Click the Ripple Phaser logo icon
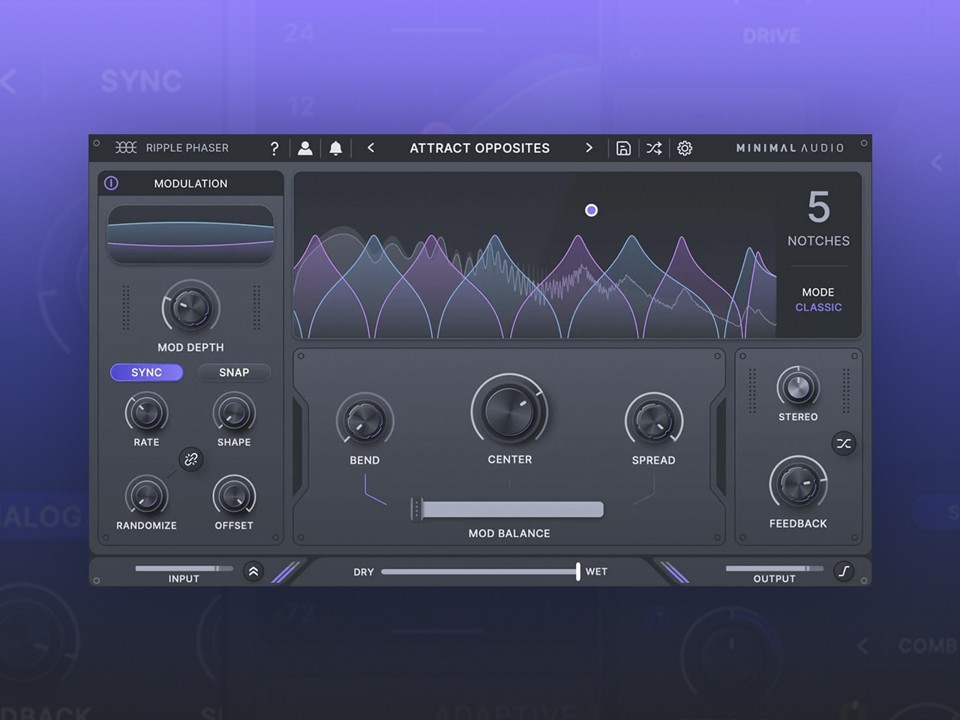 coord(126,148)
